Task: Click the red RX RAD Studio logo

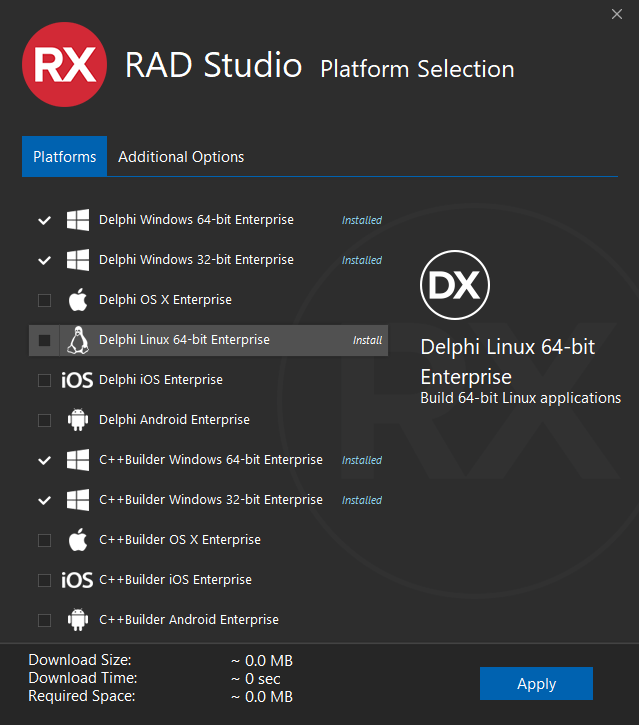Action: click(64, 65)
